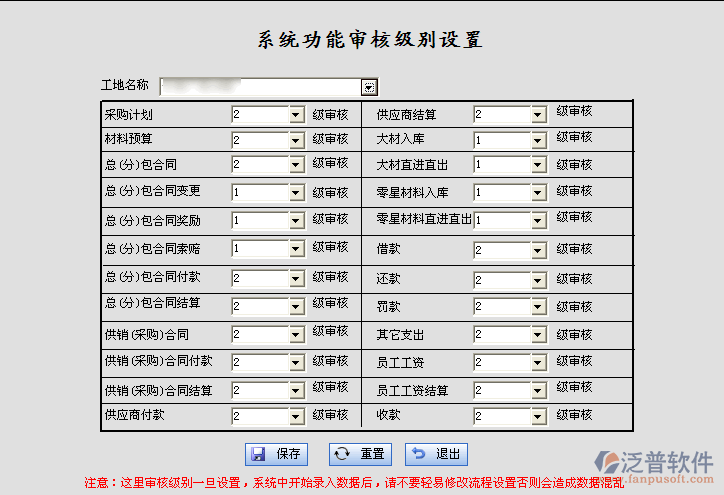
Task: Click the red 注意 warning text
Action: click(354, 483)
